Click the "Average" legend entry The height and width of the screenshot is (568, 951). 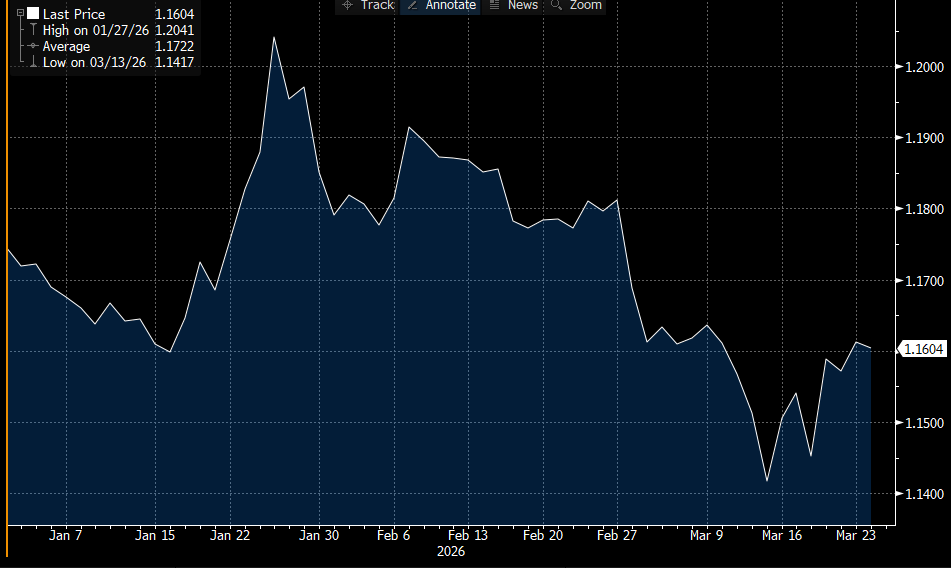[x=66, y=47]
